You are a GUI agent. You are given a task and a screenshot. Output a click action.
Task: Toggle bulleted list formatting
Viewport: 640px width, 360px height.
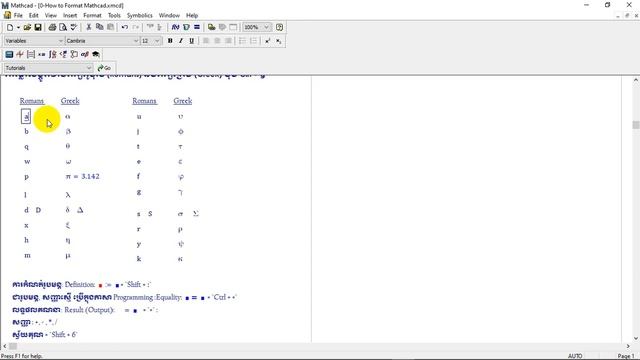pyautogui.click(x=242, y=41)
